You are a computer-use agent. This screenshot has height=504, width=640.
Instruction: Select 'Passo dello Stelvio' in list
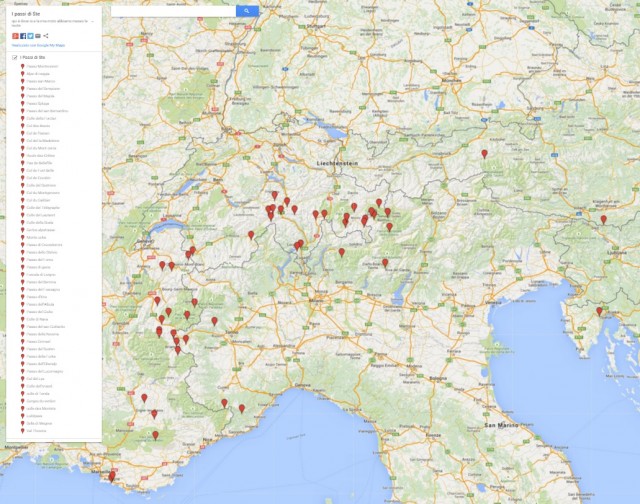coord(43,251)
